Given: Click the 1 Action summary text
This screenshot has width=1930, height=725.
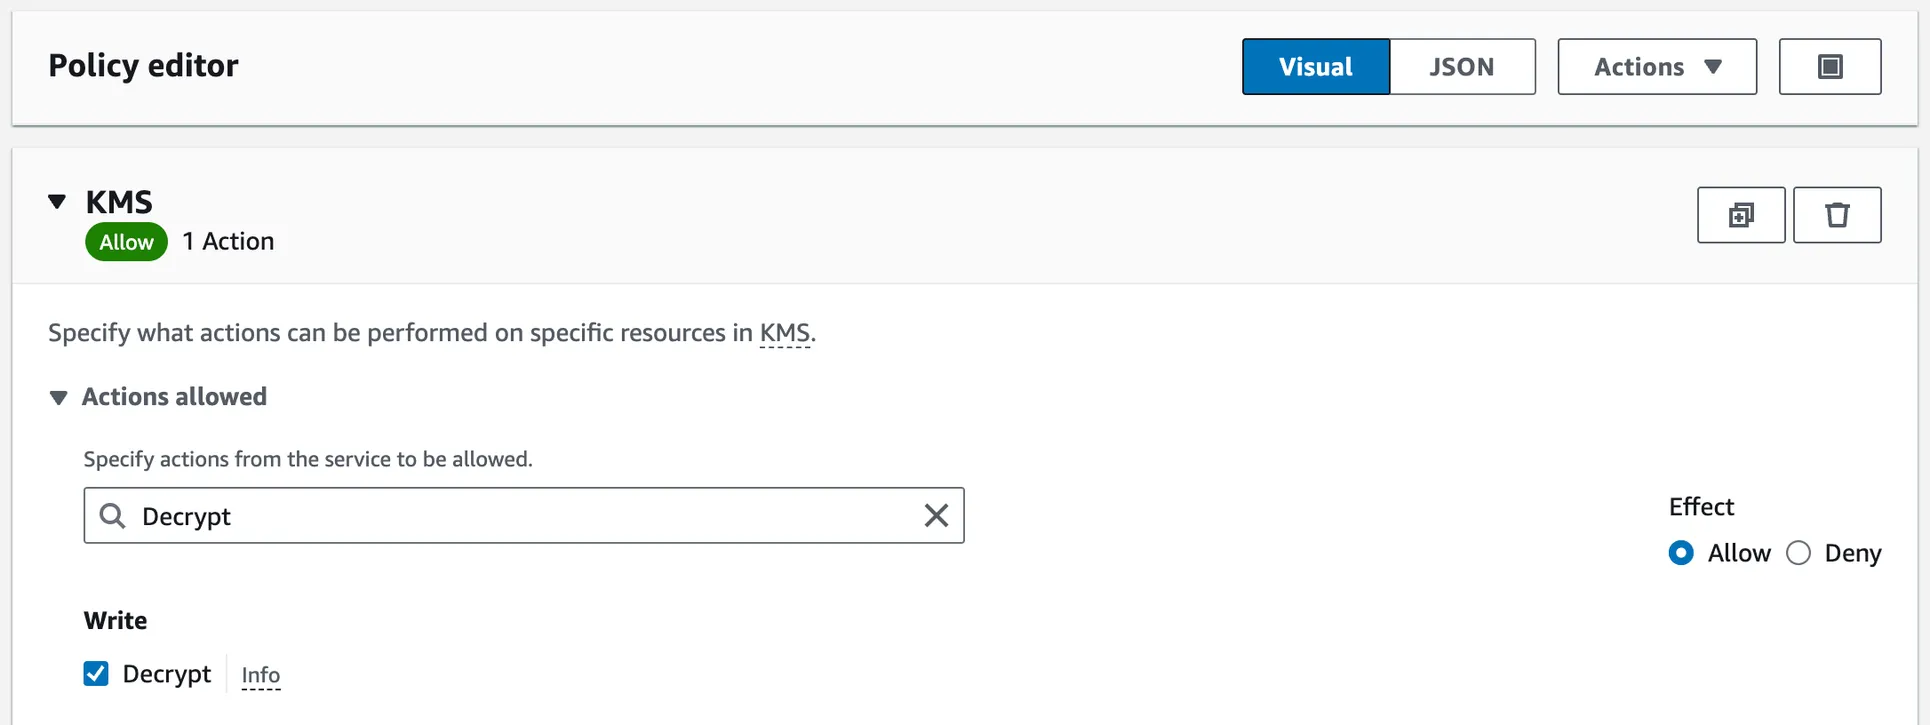Looking at the screenshot, I should [228, 242].
